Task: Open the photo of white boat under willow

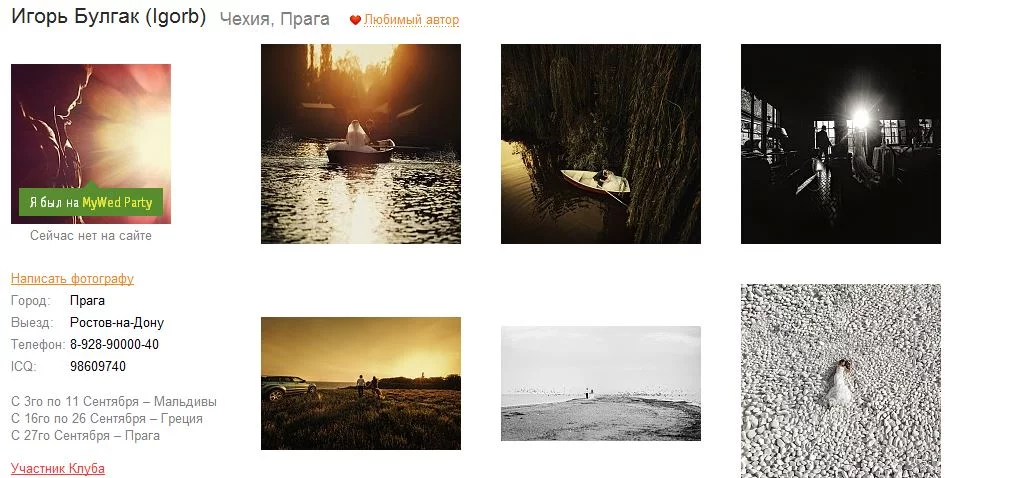Action: (600, 144)
